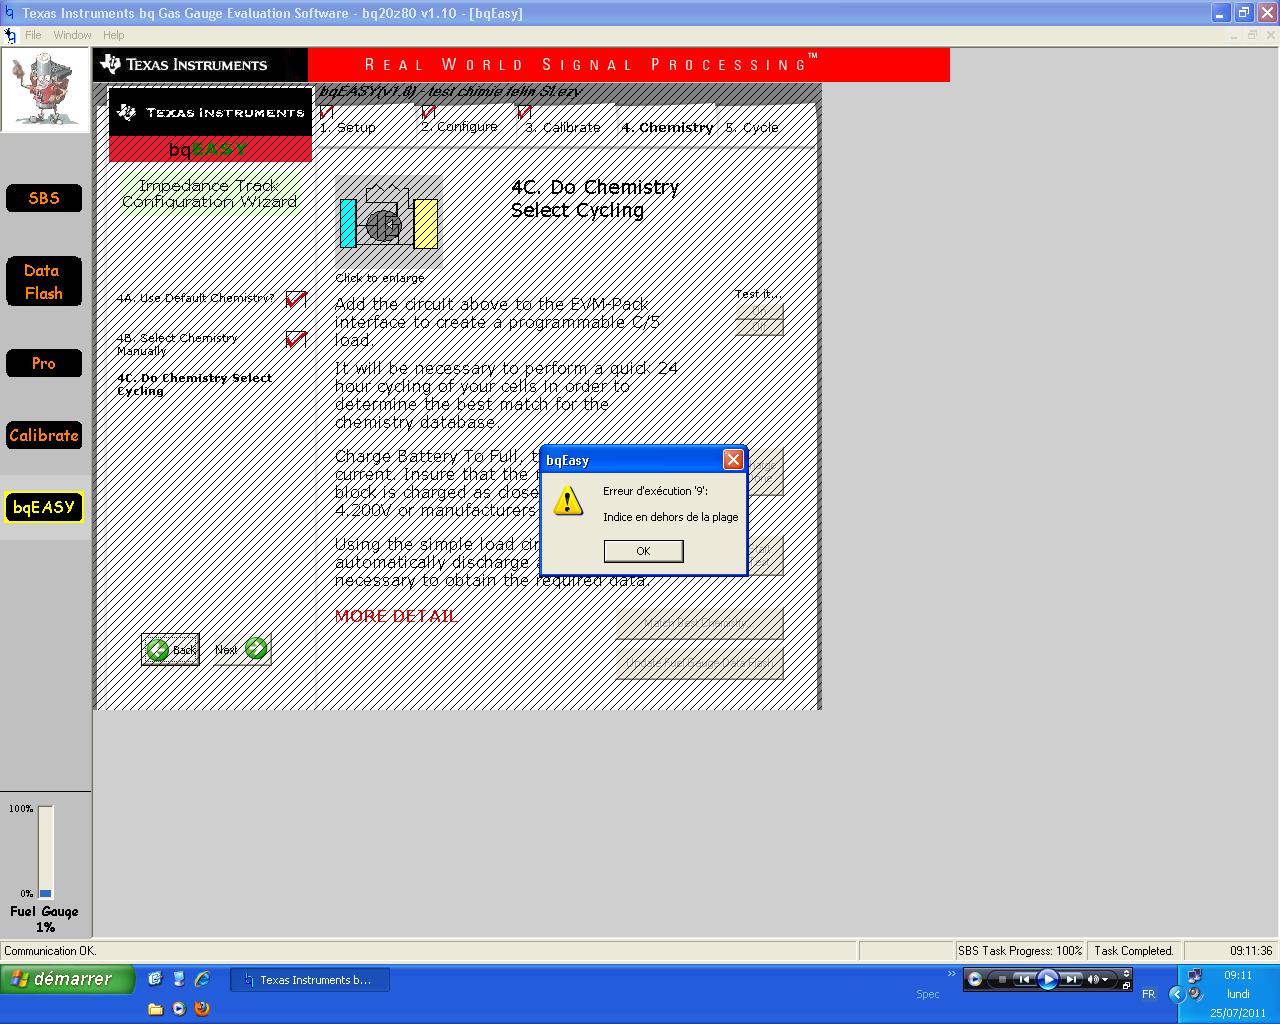Screen dimensions: 1280x1024
Task: Toggle the checkmark above 1. Setup
Action: pyautogui.click(x=327, y=111)
